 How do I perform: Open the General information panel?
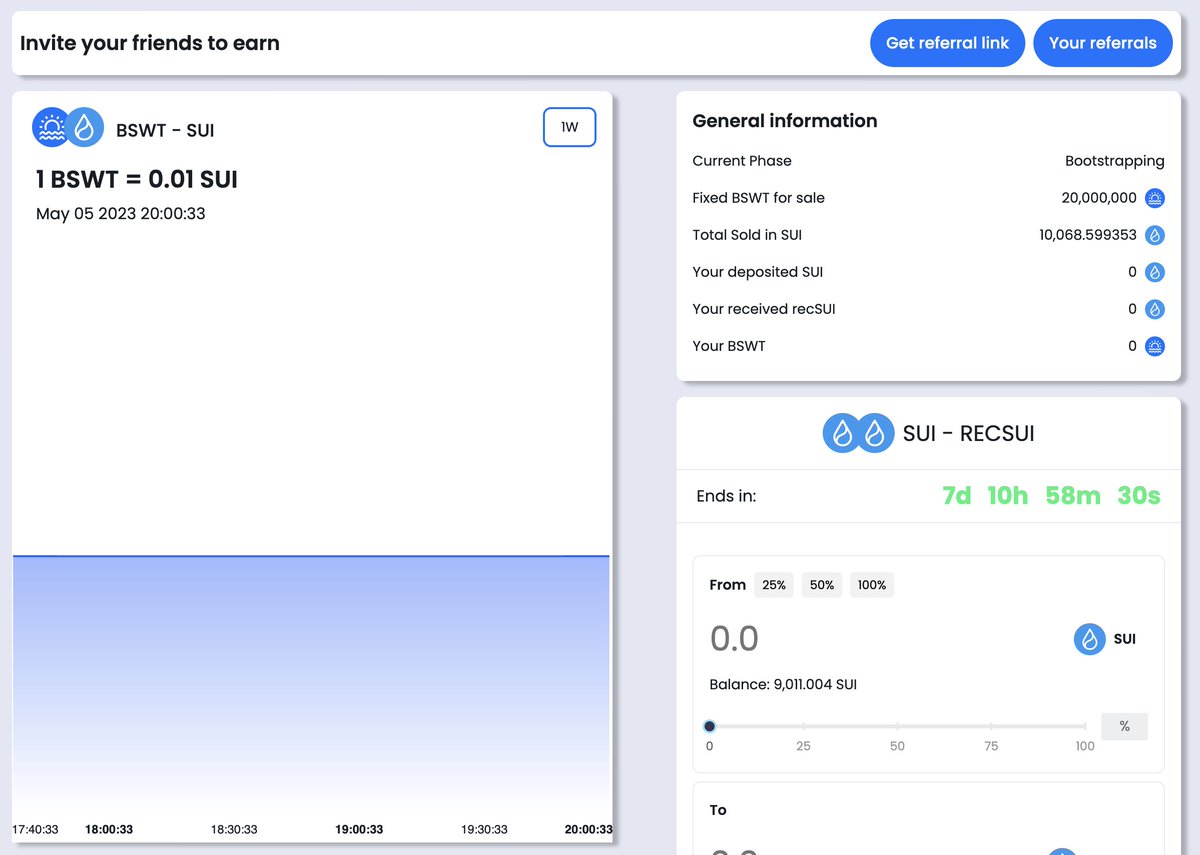tap(785, 120)
